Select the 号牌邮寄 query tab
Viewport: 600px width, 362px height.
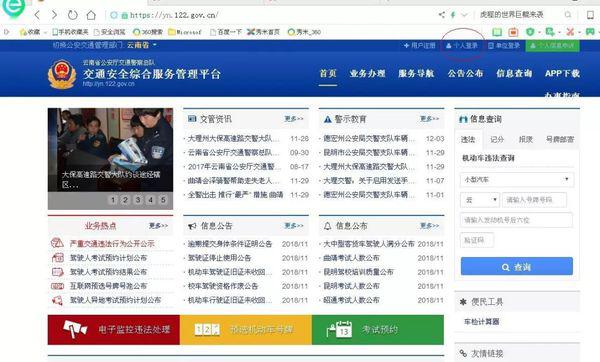(560, 140)
